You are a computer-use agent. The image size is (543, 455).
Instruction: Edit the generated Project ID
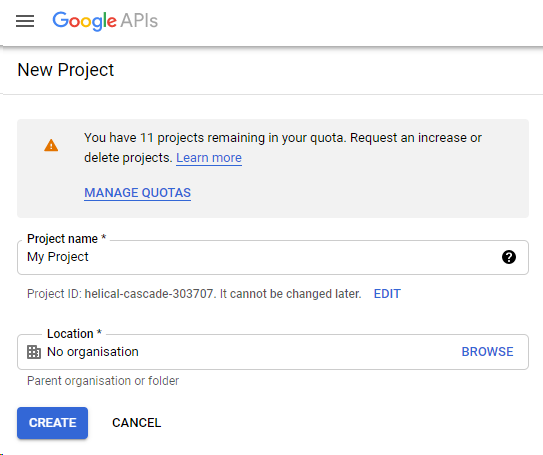point(387,294)
